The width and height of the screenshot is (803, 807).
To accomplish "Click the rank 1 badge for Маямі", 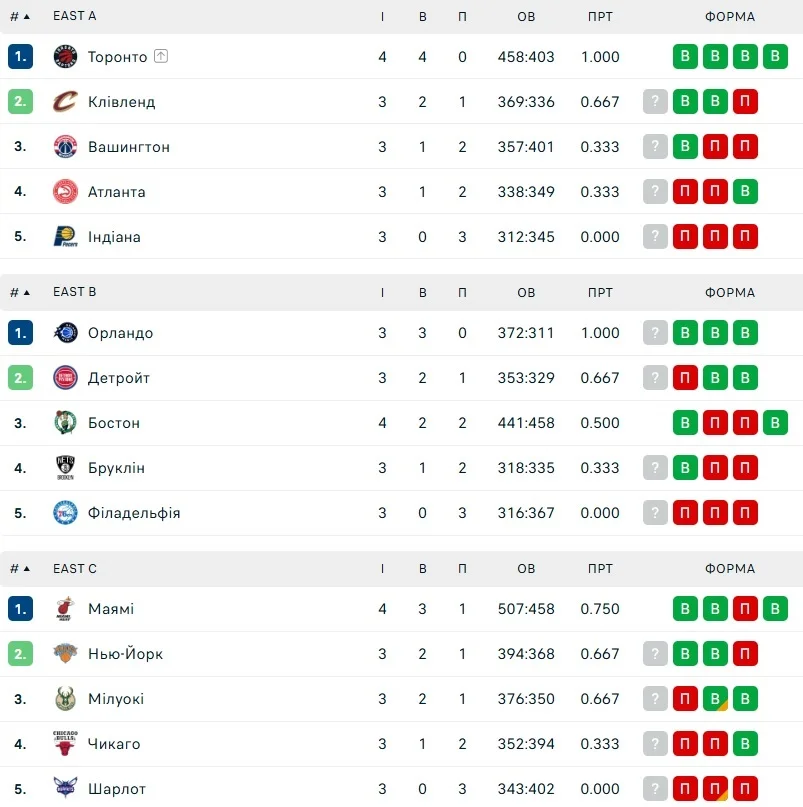I will point(20,609).
